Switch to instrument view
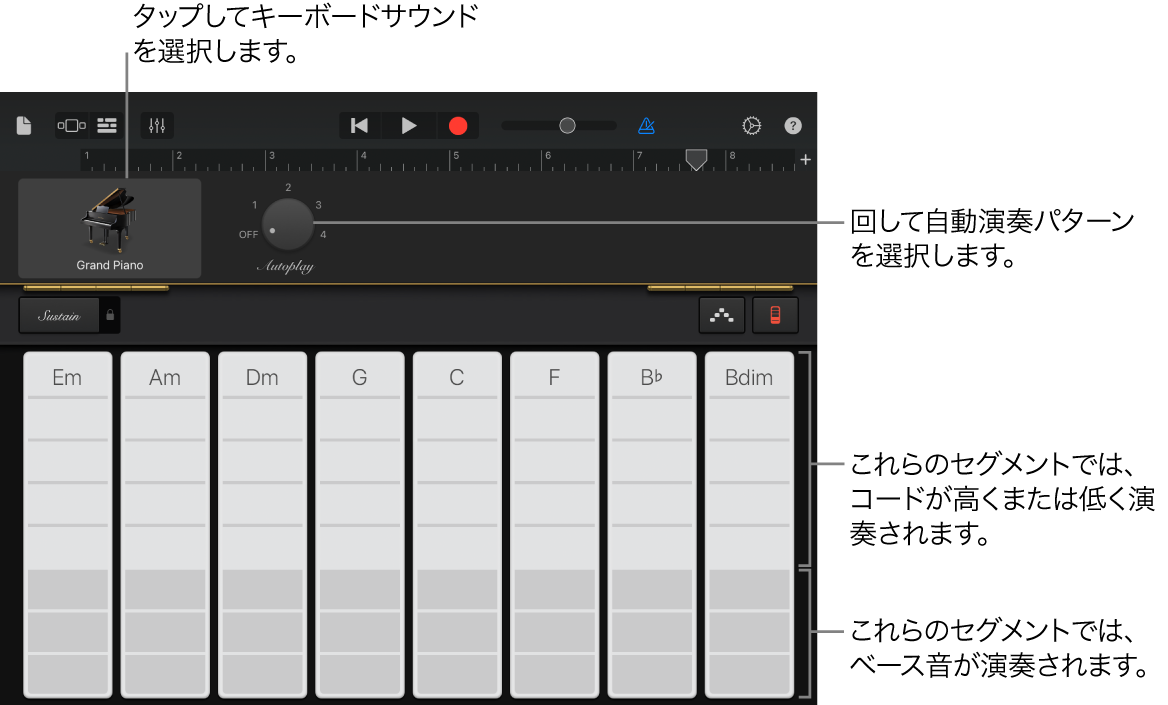The height and width of the screenshot is (705, 1168). click(71, 125)
